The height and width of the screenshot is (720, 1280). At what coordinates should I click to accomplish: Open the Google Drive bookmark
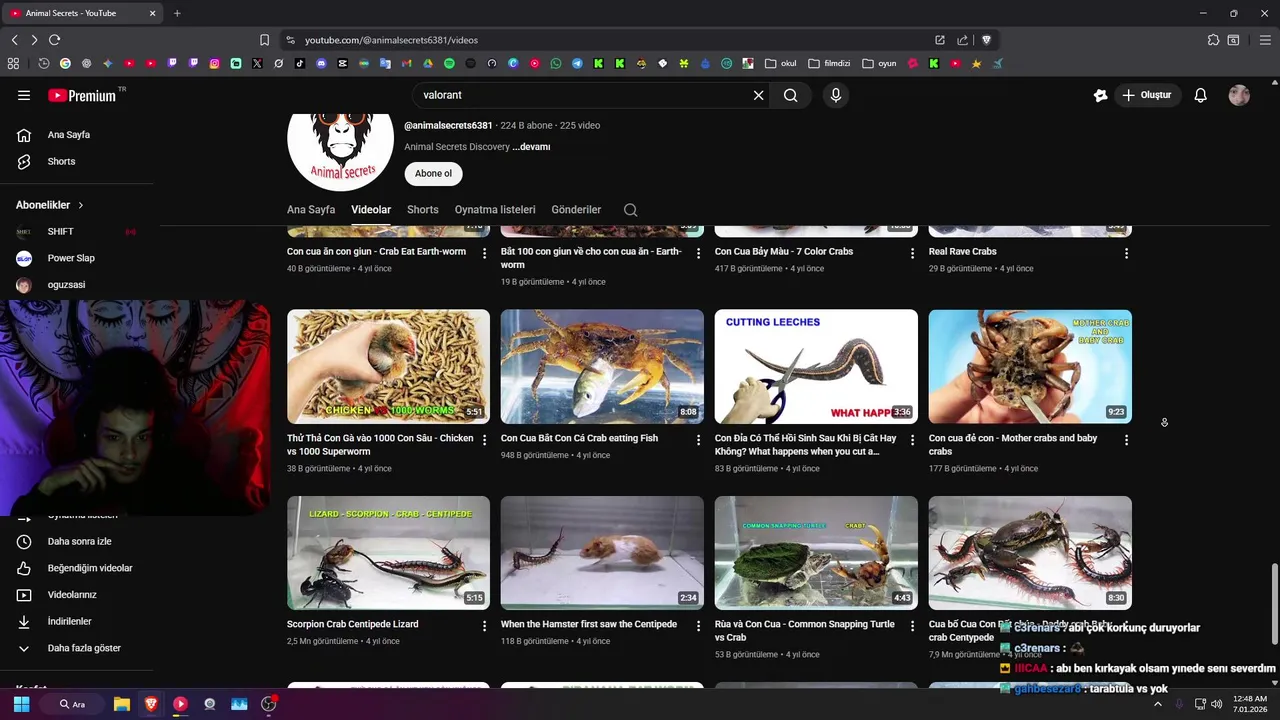tap(428, 63)
